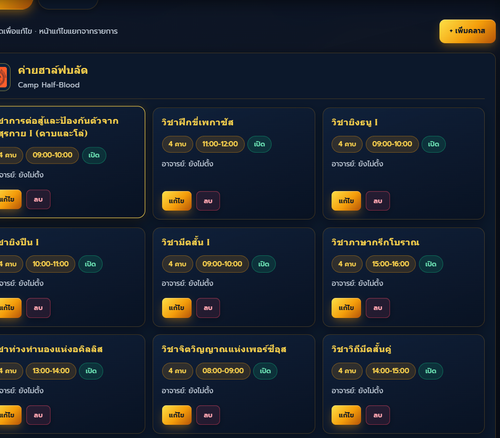Click the วิชาวิถีมีดสั้นคู่ class title
Viewport: 500px width, 438px height.
click(361, 349)
